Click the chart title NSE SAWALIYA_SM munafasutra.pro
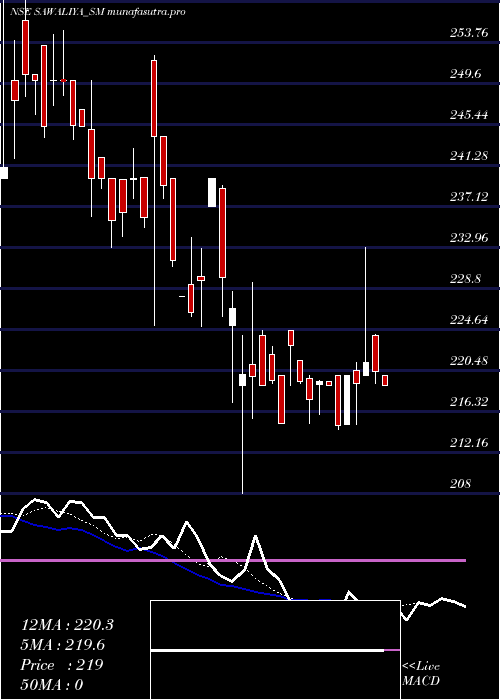This screenshot has height=700, width=500. [x=96, y=12]
